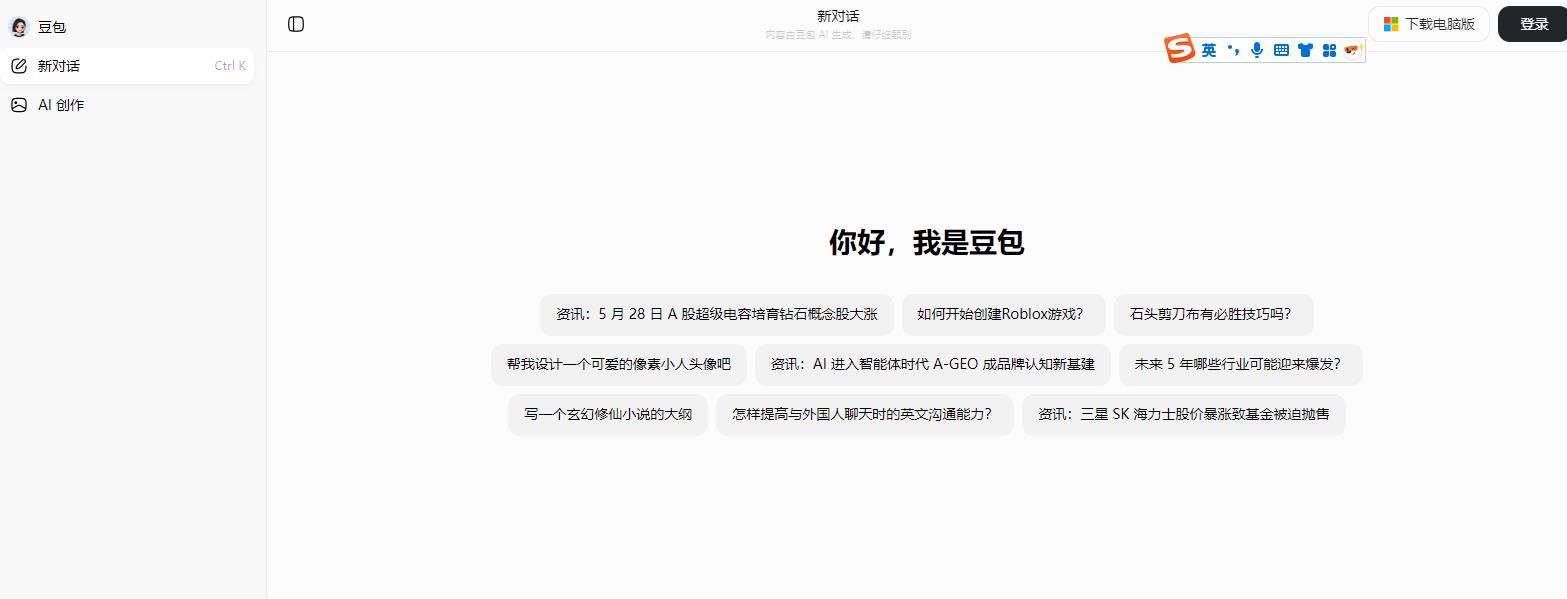This screenshot has width=1567, height=599.
Task: Choose suggestion about AI 进入智能体时代 A-GEO
Action: tap(933, 364)
